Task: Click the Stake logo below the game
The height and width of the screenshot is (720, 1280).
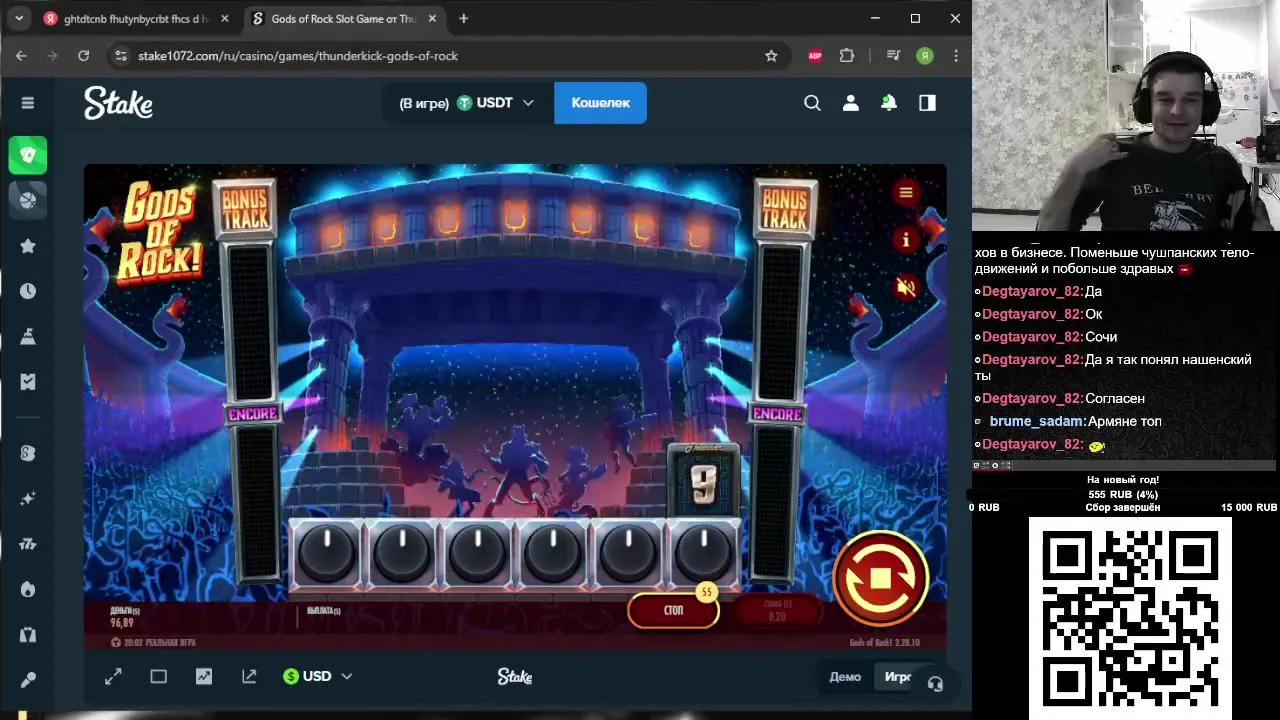Action: 515,677
